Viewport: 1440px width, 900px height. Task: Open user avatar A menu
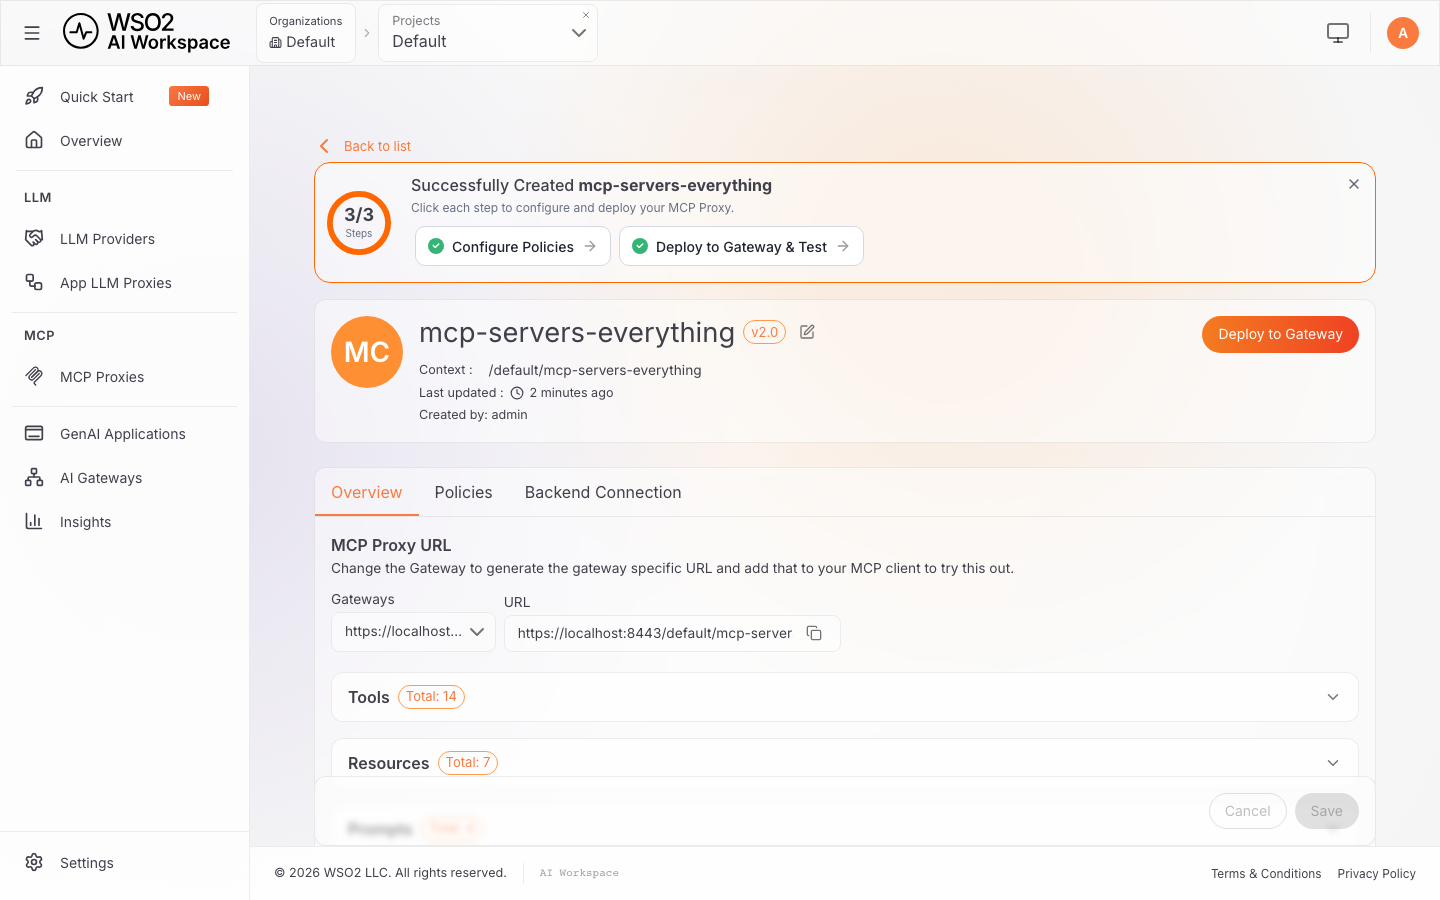point(1403,33)
